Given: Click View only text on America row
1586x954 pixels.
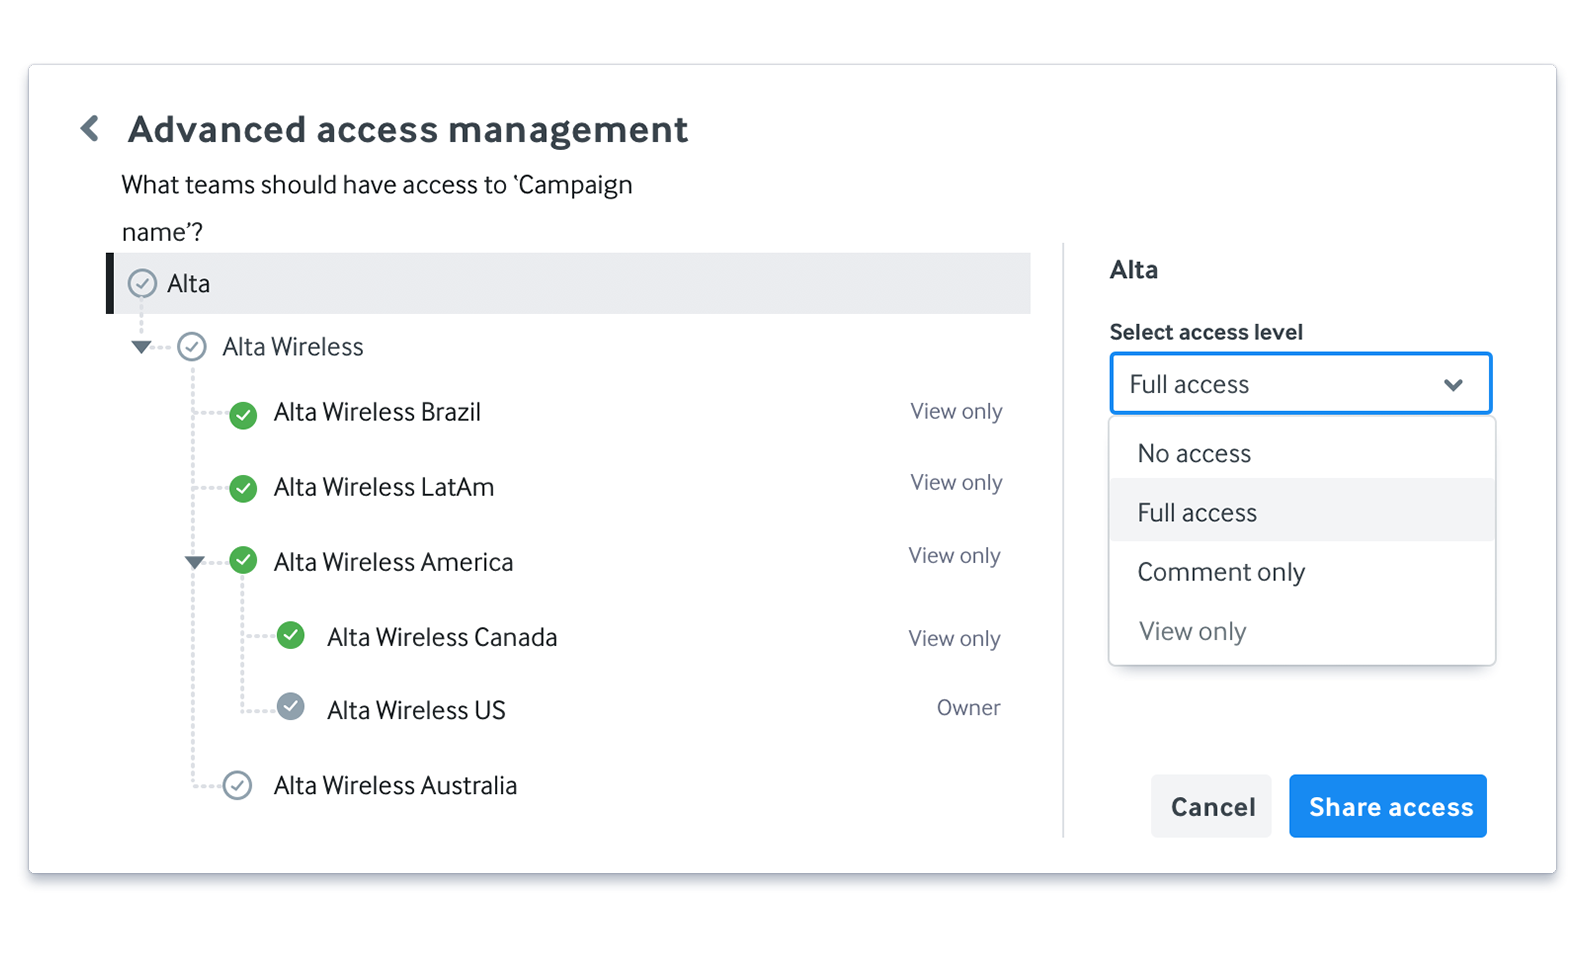Looking at the screenshot, I should click(954, 555).
